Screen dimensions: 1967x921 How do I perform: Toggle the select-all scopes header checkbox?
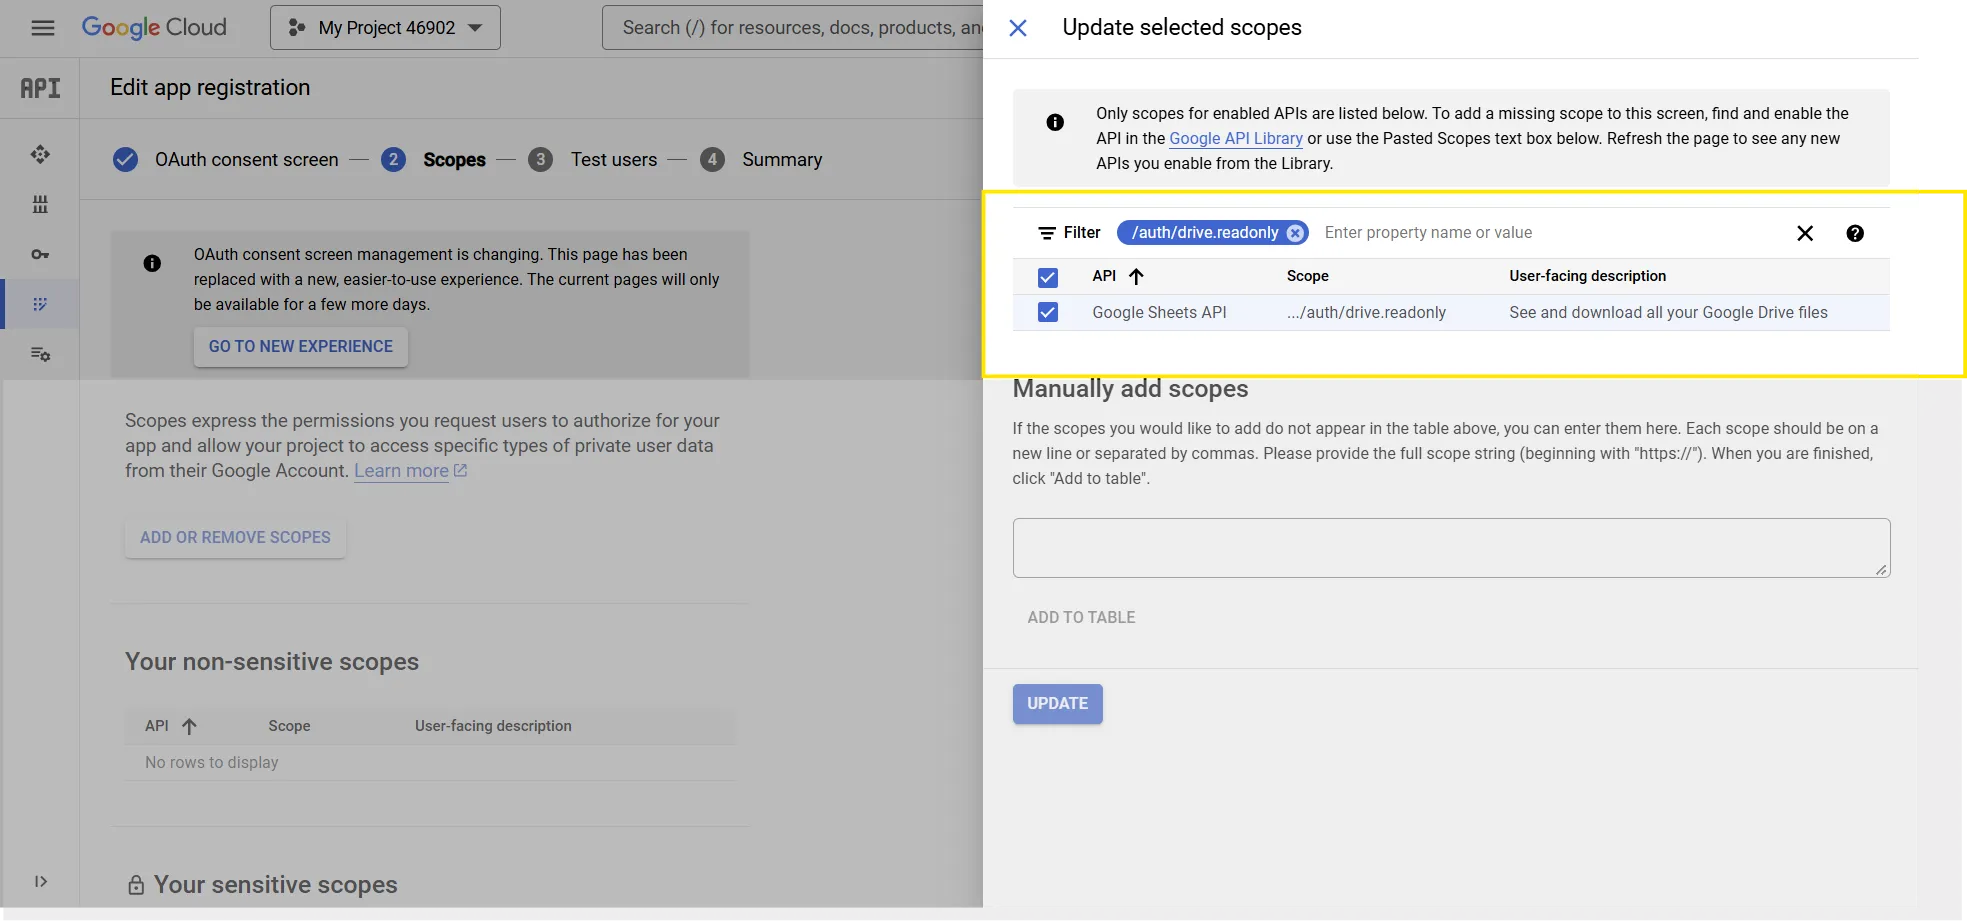(1048, 277)
